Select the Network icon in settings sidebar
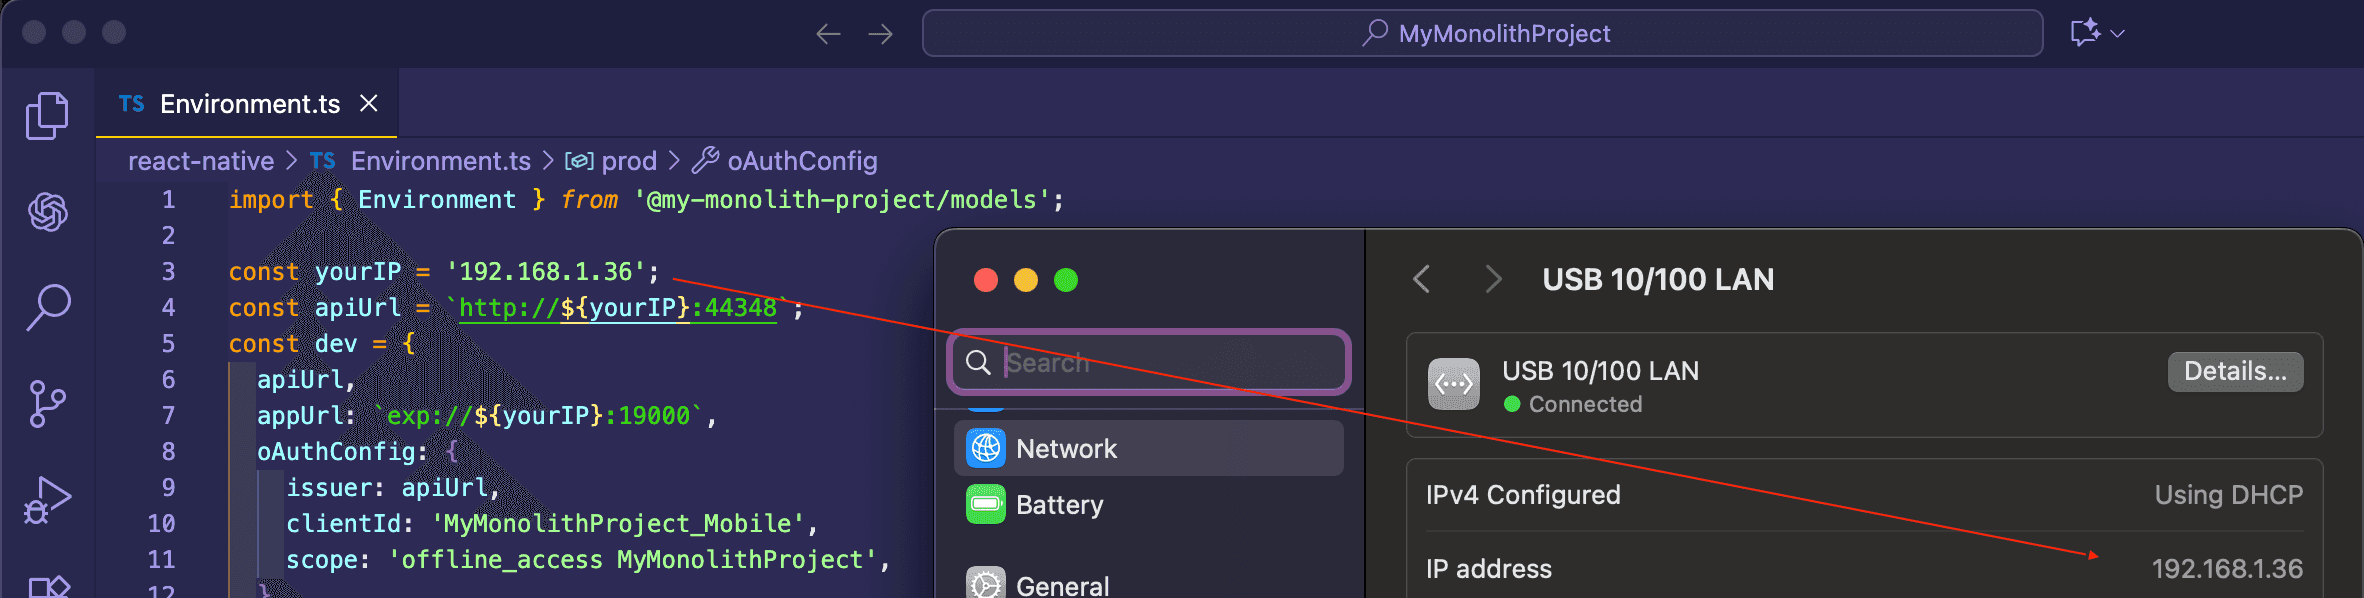Screen dimensions: 2364x598 (x=988, y=448)
